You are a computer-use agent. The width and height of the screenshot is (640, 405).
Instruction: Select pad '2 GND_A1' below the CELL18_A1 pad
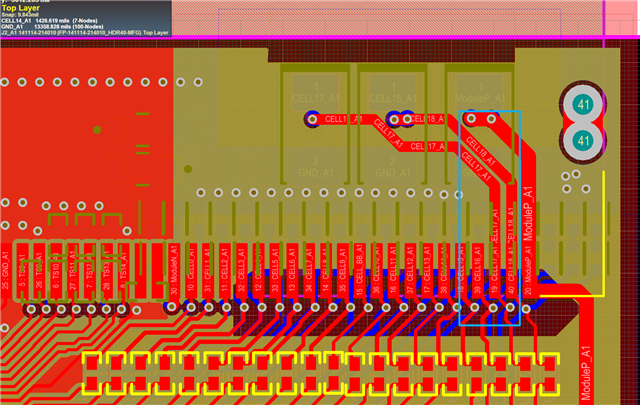click(x=393, y=165)
